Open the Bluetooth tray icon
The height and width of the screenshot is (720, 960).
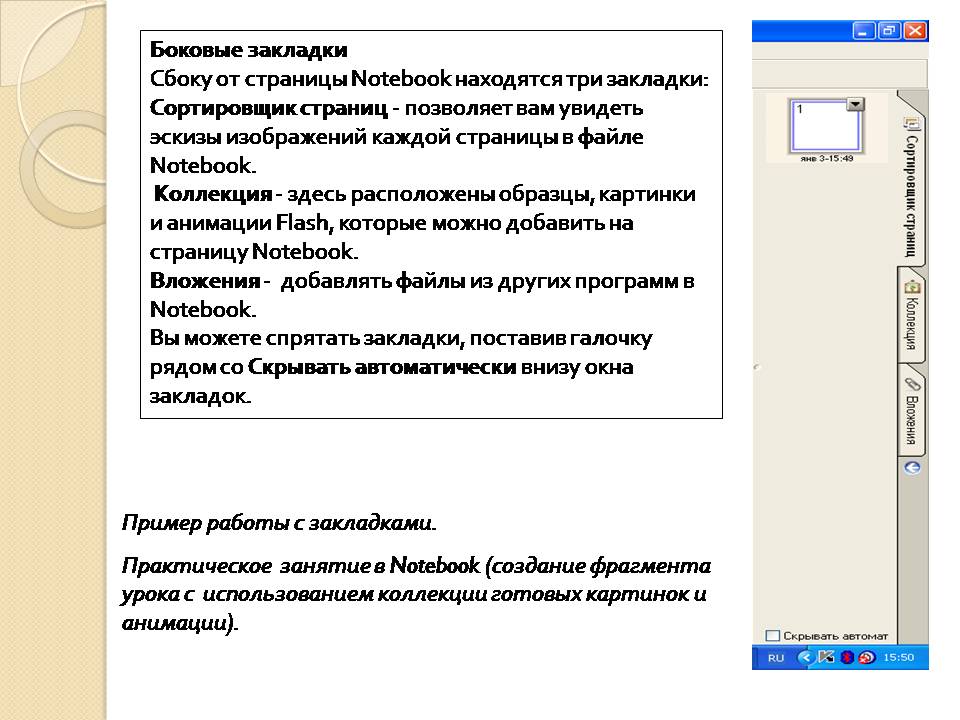pyautogui.click(x=847, y=658)
